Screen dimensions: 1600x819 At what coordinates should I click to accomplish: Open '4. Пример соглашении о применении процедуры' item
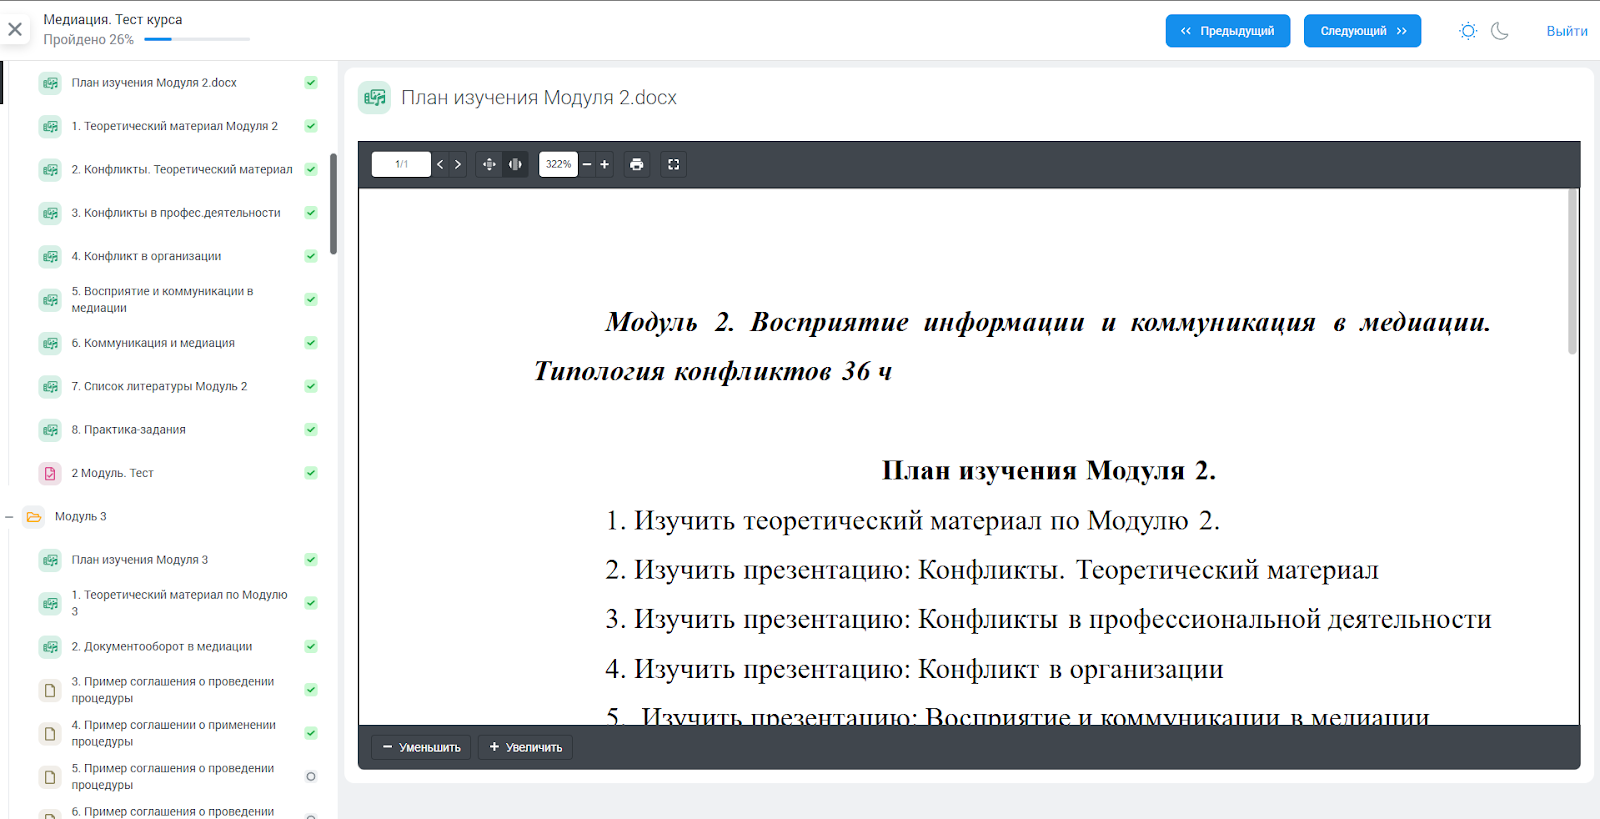tap(173, 733)
